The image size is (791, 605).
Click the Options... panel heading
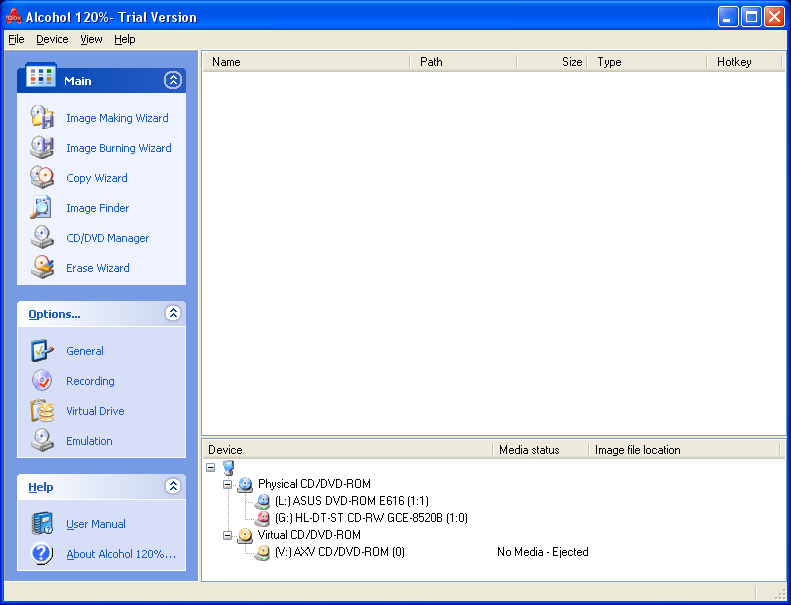54,314
